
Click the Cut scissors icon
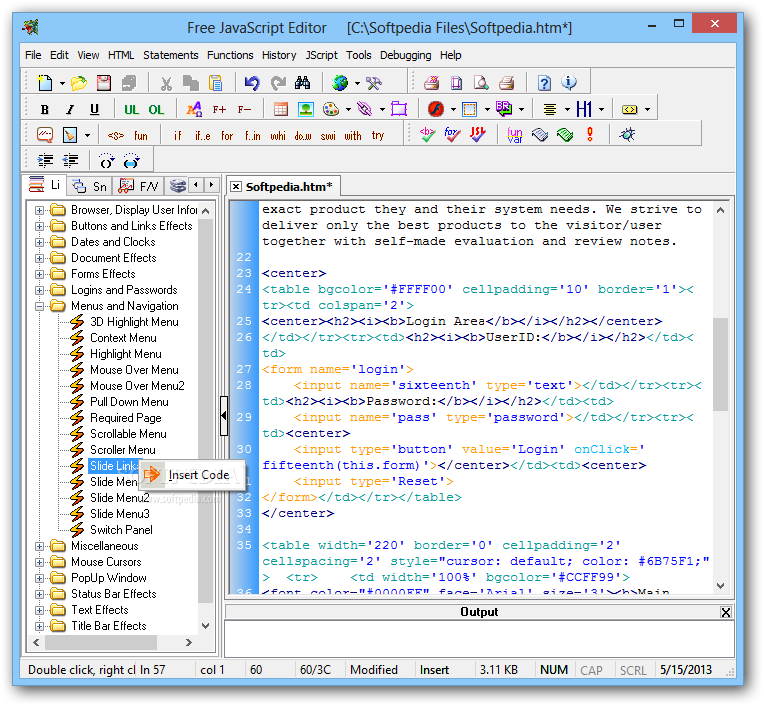[166, 83]
